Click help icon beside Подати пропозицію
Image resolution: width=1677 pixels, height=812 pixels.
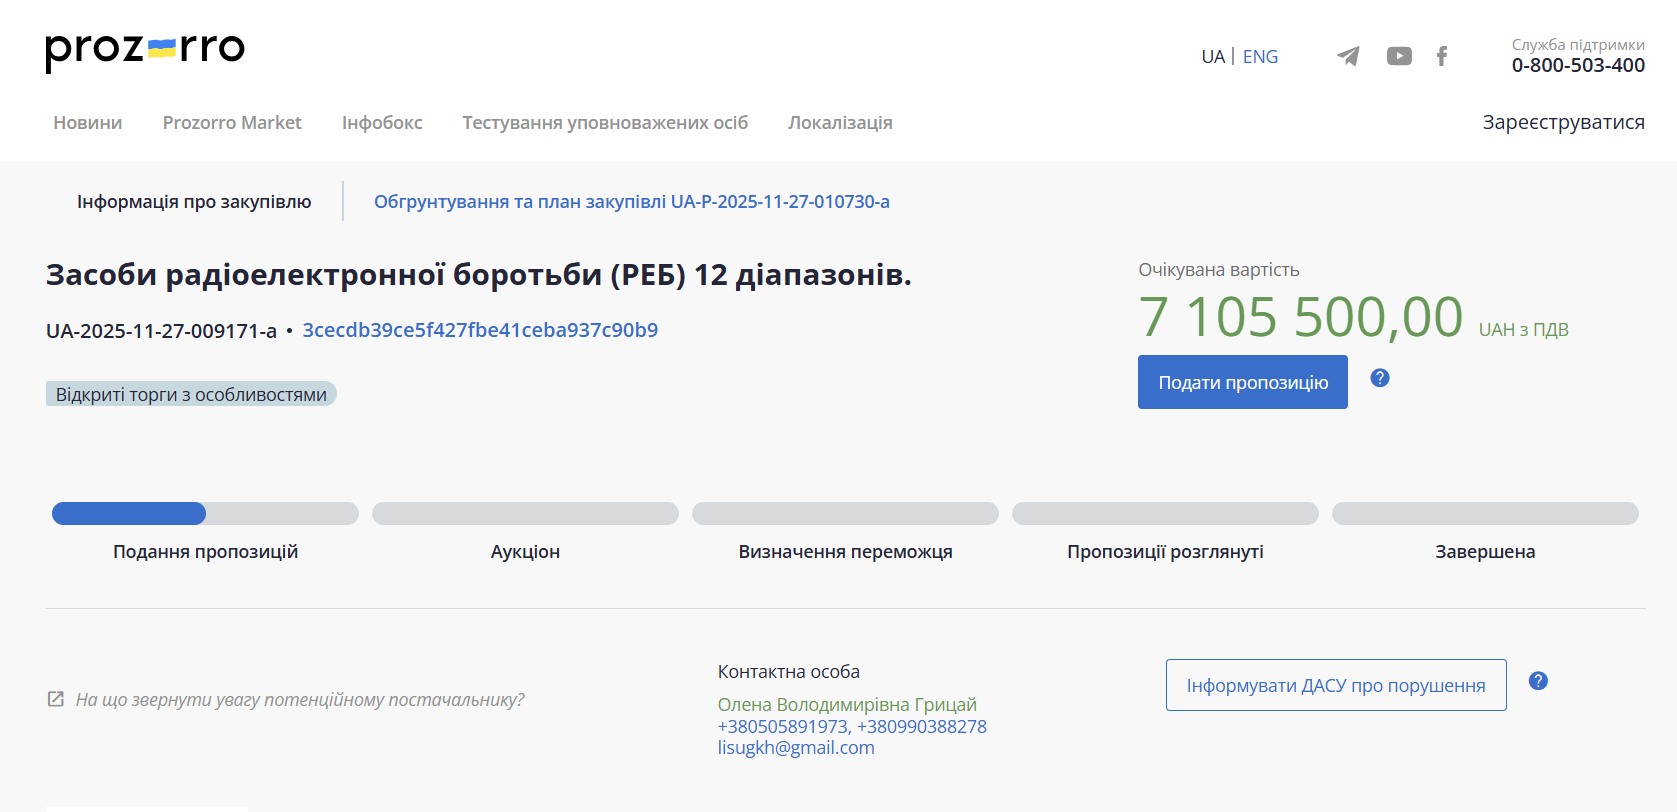pyautogui.click(x=1380, y=378)
